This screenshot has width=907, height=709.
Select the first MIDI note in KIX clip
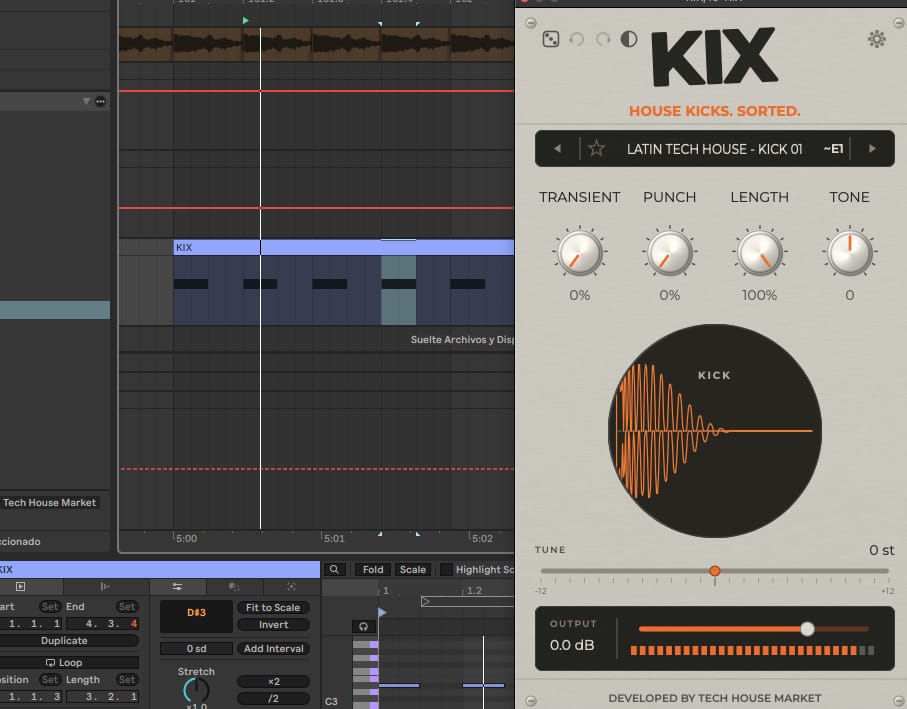pos(191,284)
